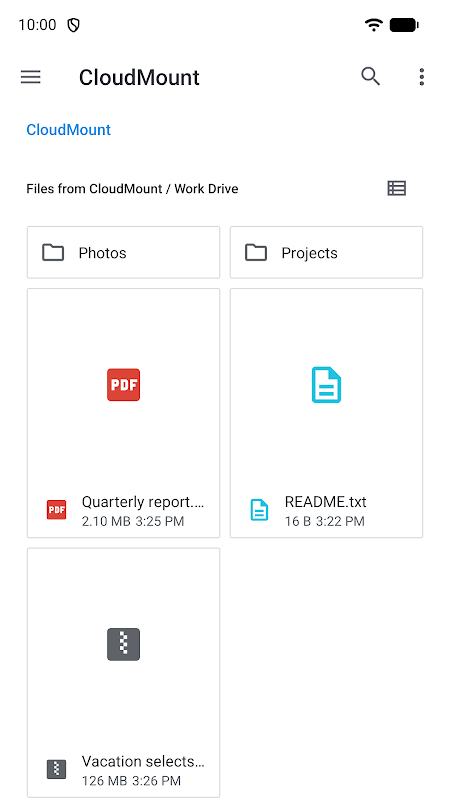Tap the search magnifier icon

pos(371,77)
